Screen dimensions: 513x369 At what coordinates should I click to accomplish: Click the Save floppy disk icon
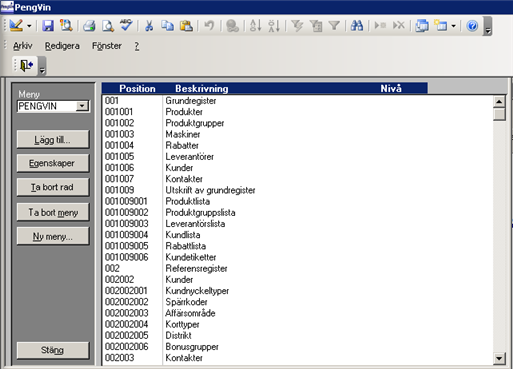point(48,26)
